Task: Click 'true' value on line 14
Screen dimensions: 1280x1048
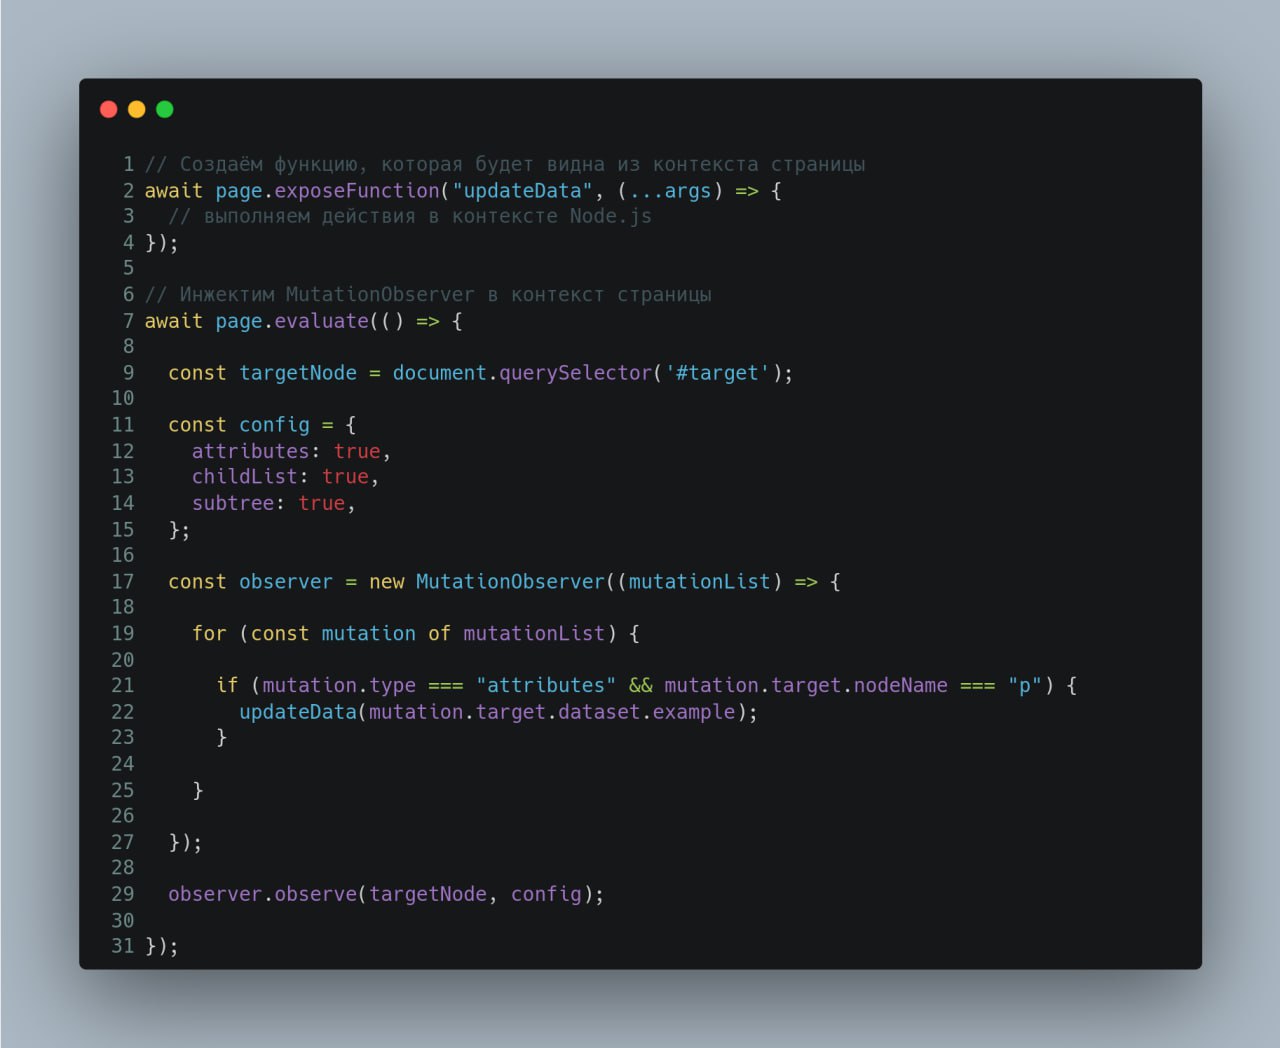Action: 322,503
